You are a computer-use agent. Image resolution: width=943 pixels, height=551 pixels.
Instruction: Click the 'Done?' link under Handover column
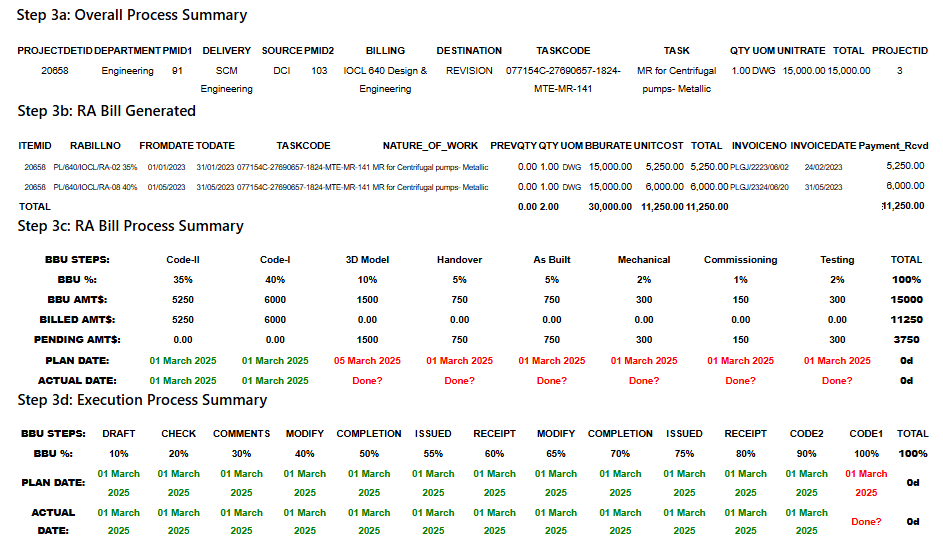[459, 381]
